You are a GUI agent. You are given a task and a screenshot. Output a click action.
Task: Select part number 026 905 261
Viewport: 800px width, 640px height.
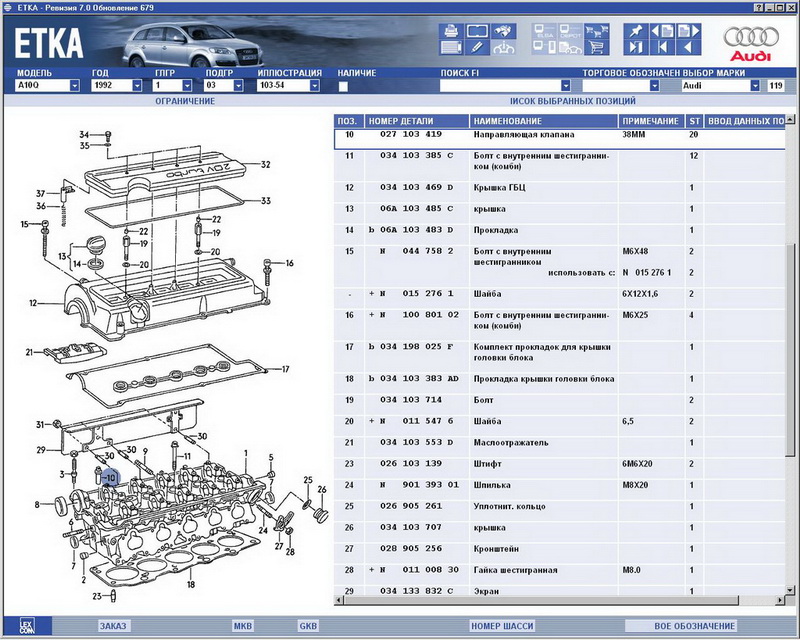click(411, 506)
